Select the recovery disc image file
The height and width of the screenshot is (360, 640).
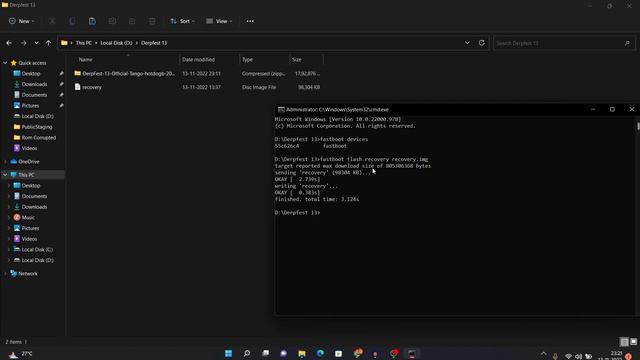point(197,87)
